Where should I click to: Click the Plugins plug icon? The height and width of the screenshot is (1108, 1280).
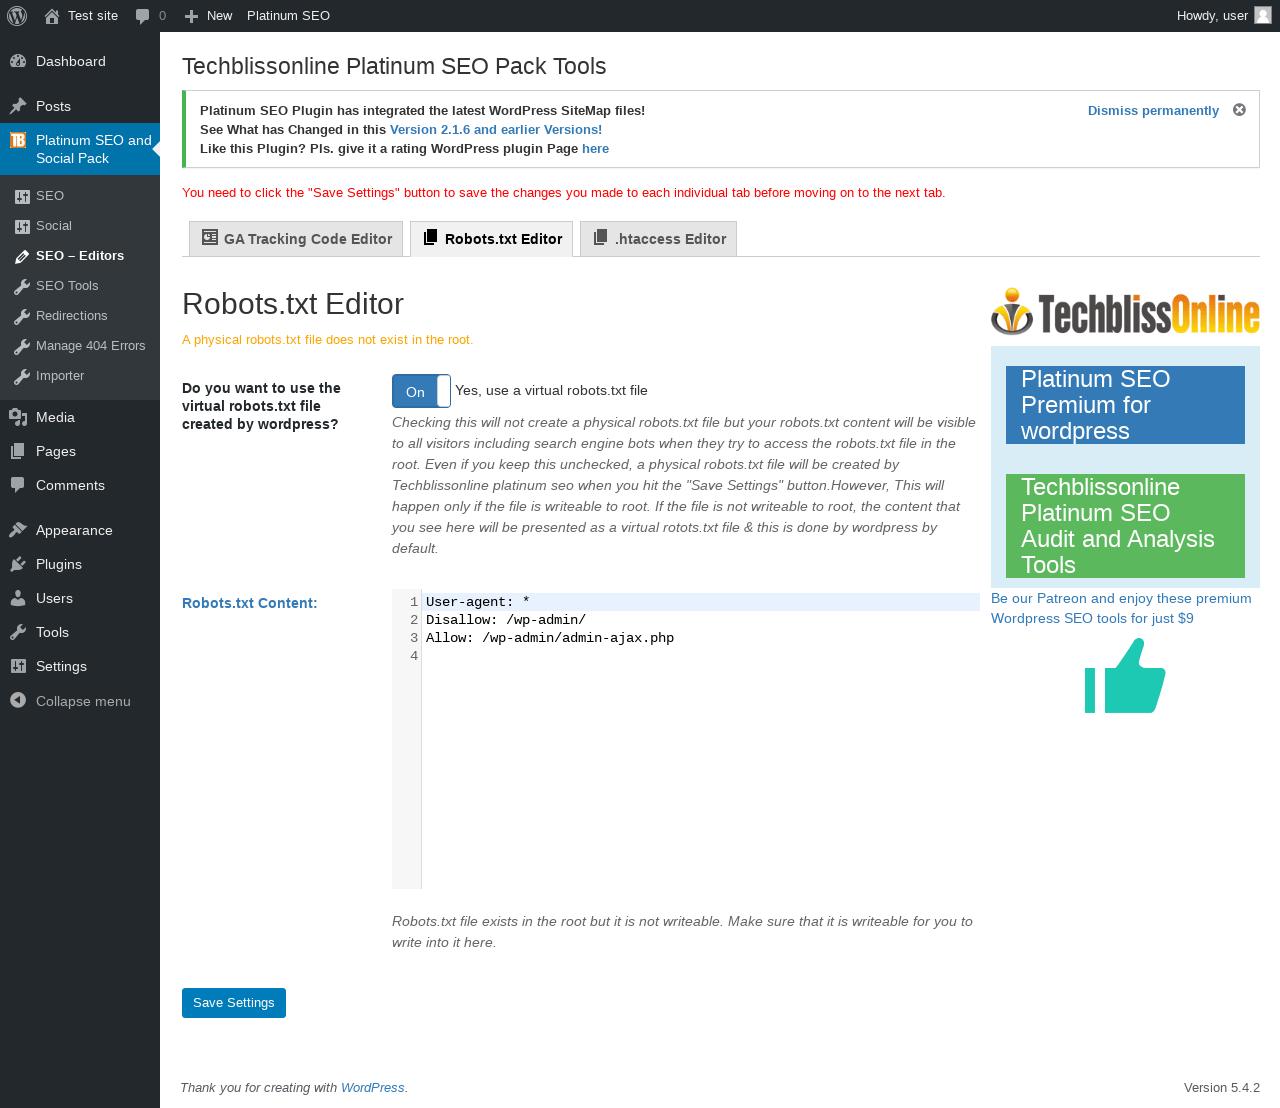(x=18, y=564)
